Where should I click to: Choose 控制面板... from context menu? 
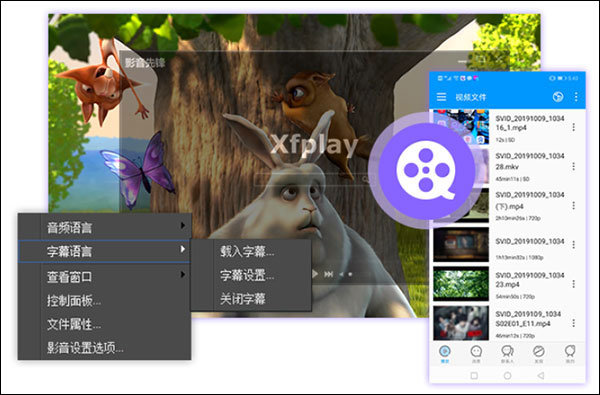coord(104,301)
